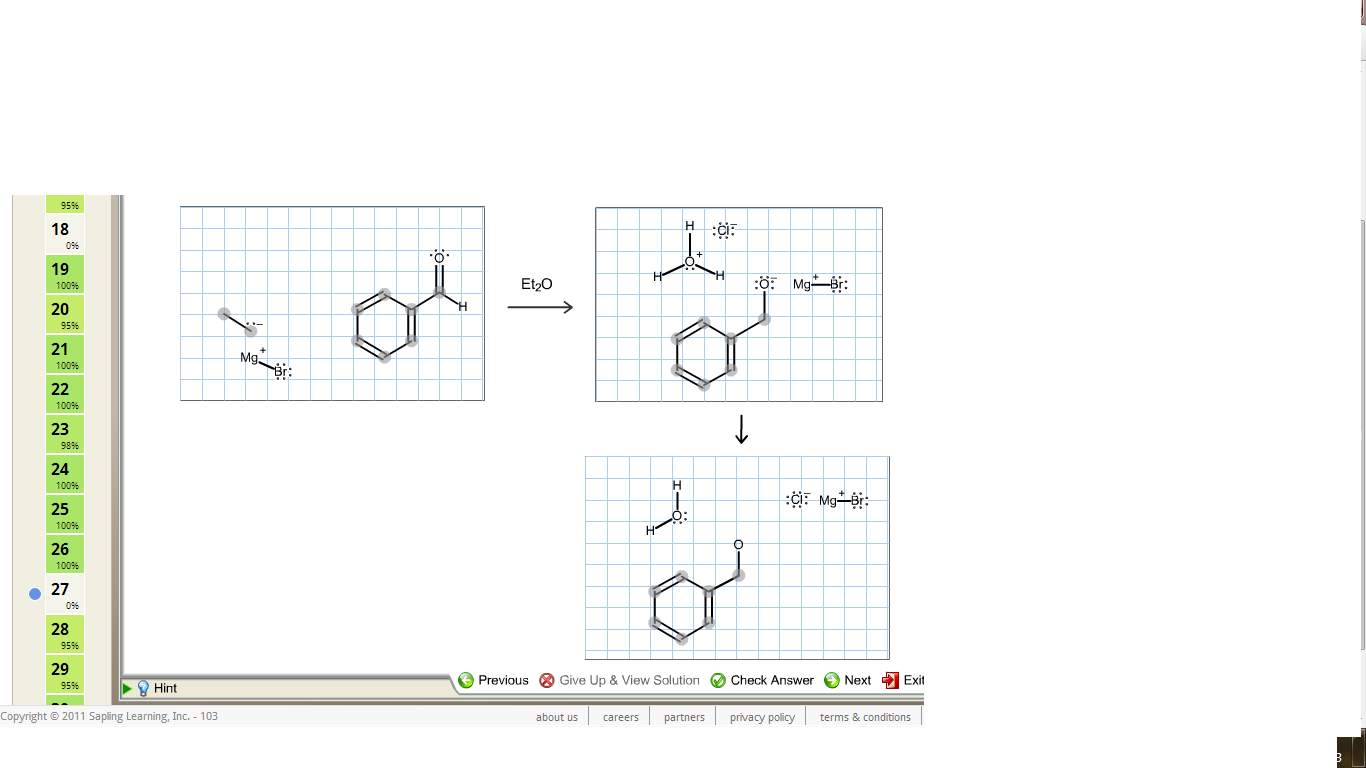1366x768 pixels.
Task: Open the privacy policy link
Action: point(761,717)
